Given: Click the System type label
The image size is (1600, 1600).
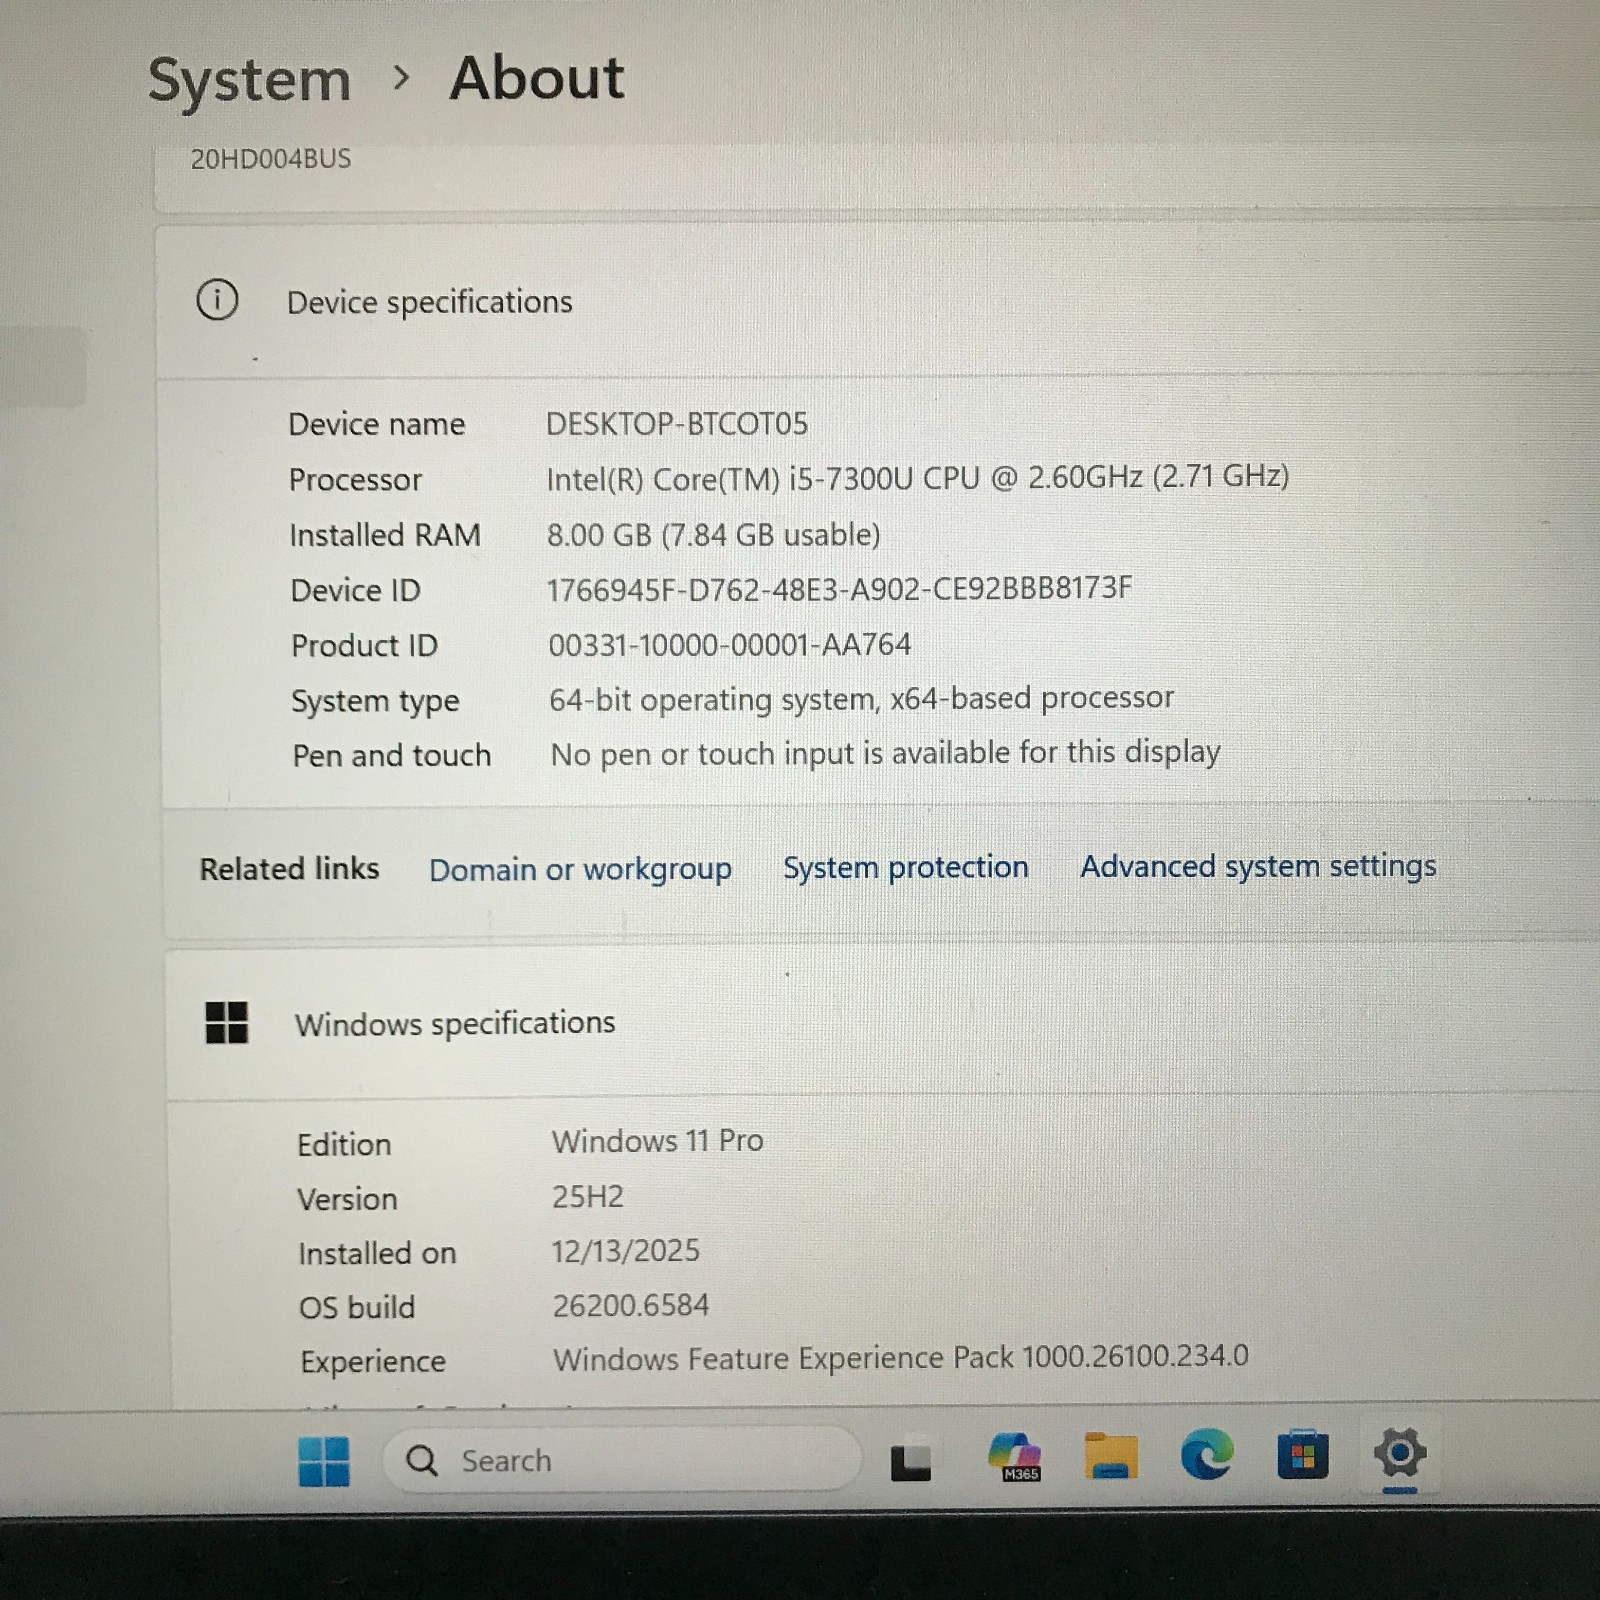Looking at the screenshot, I should click(x=375, y=701).
